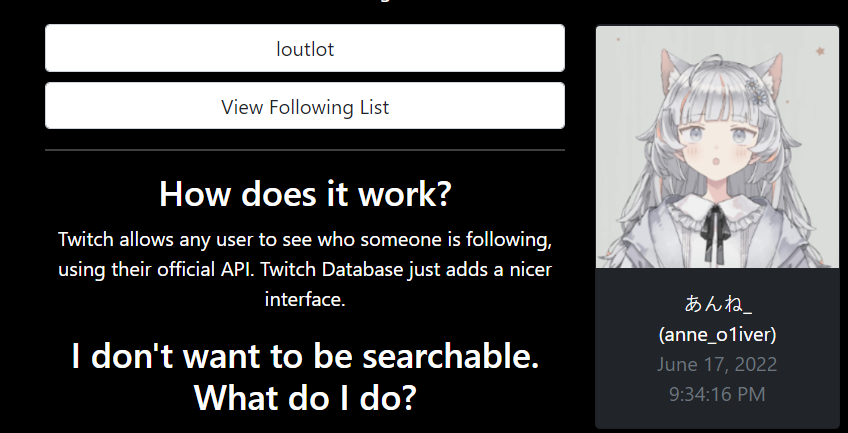This screenshot has width=848, height=433.
Task: Open the anne_o1iver avatar image
Action: [x=717, y=147]
